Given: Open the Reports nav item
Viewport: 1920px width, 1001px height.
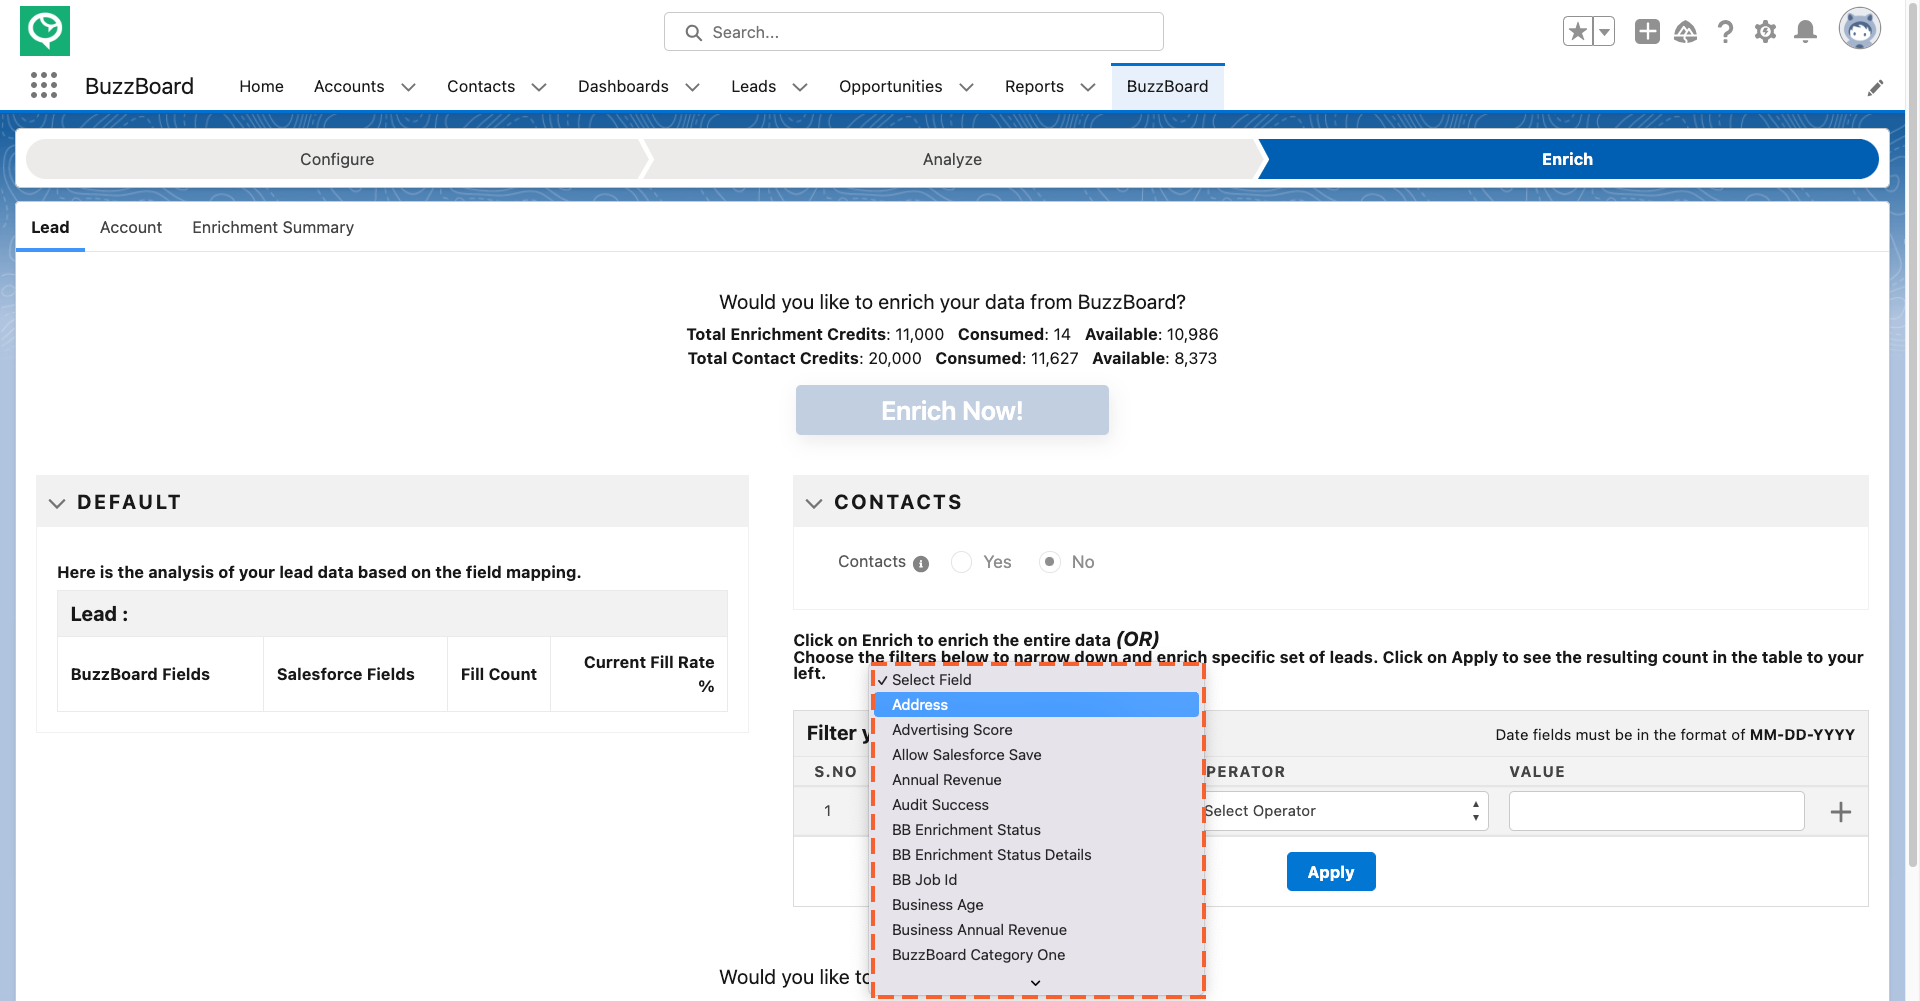Looking at the screenshot, I should [1034, 86].
